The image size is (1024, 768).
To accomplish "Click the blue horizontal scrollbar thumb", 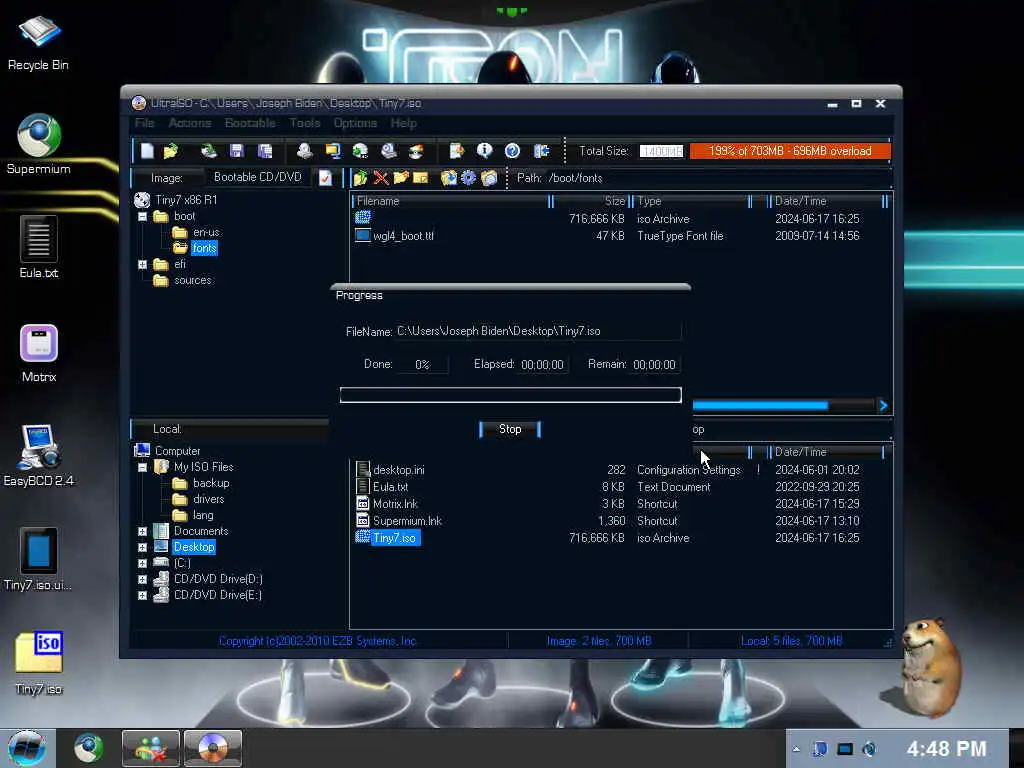I will 760,406.
